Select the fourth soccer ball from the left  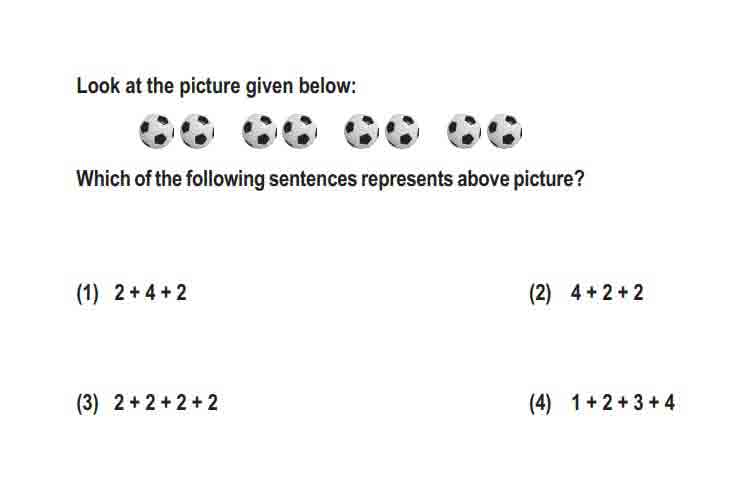[x=299, y=131]
